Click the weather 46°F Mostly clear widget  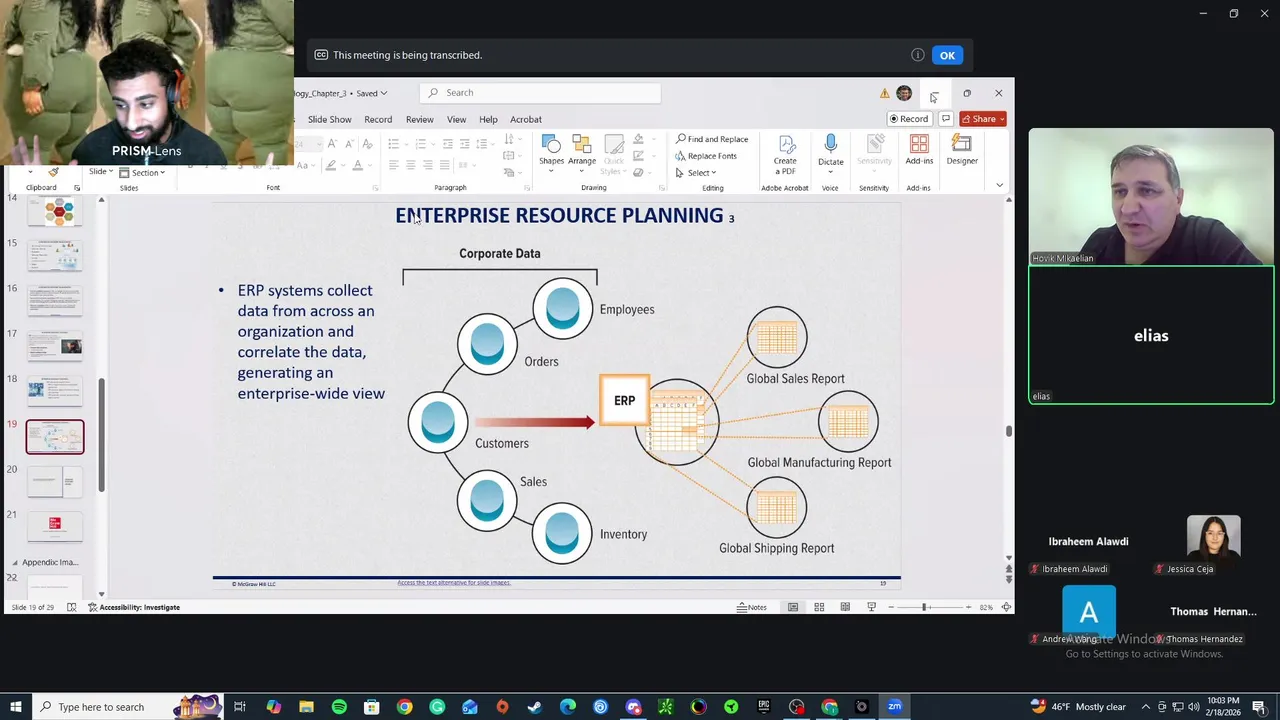point(1076,707)
